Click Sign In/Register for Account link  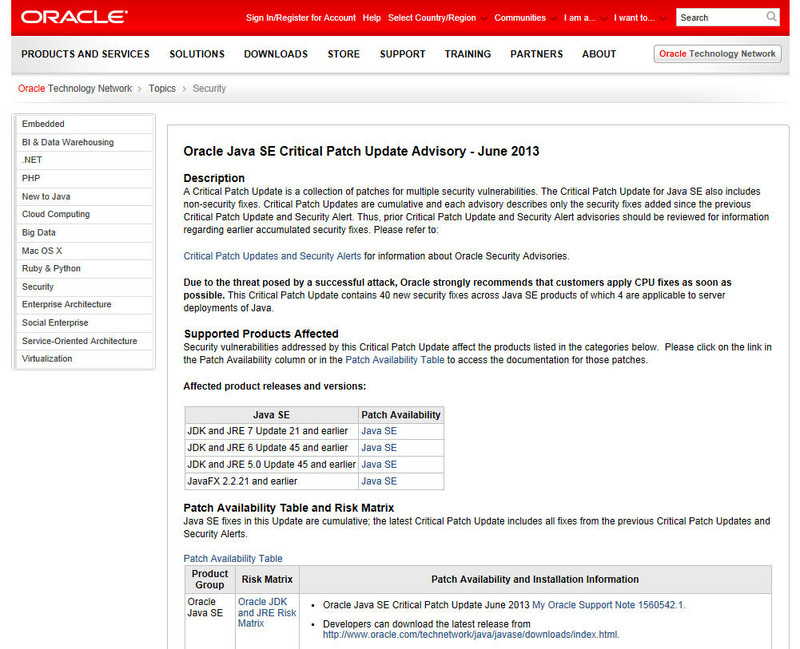point(300,18)
